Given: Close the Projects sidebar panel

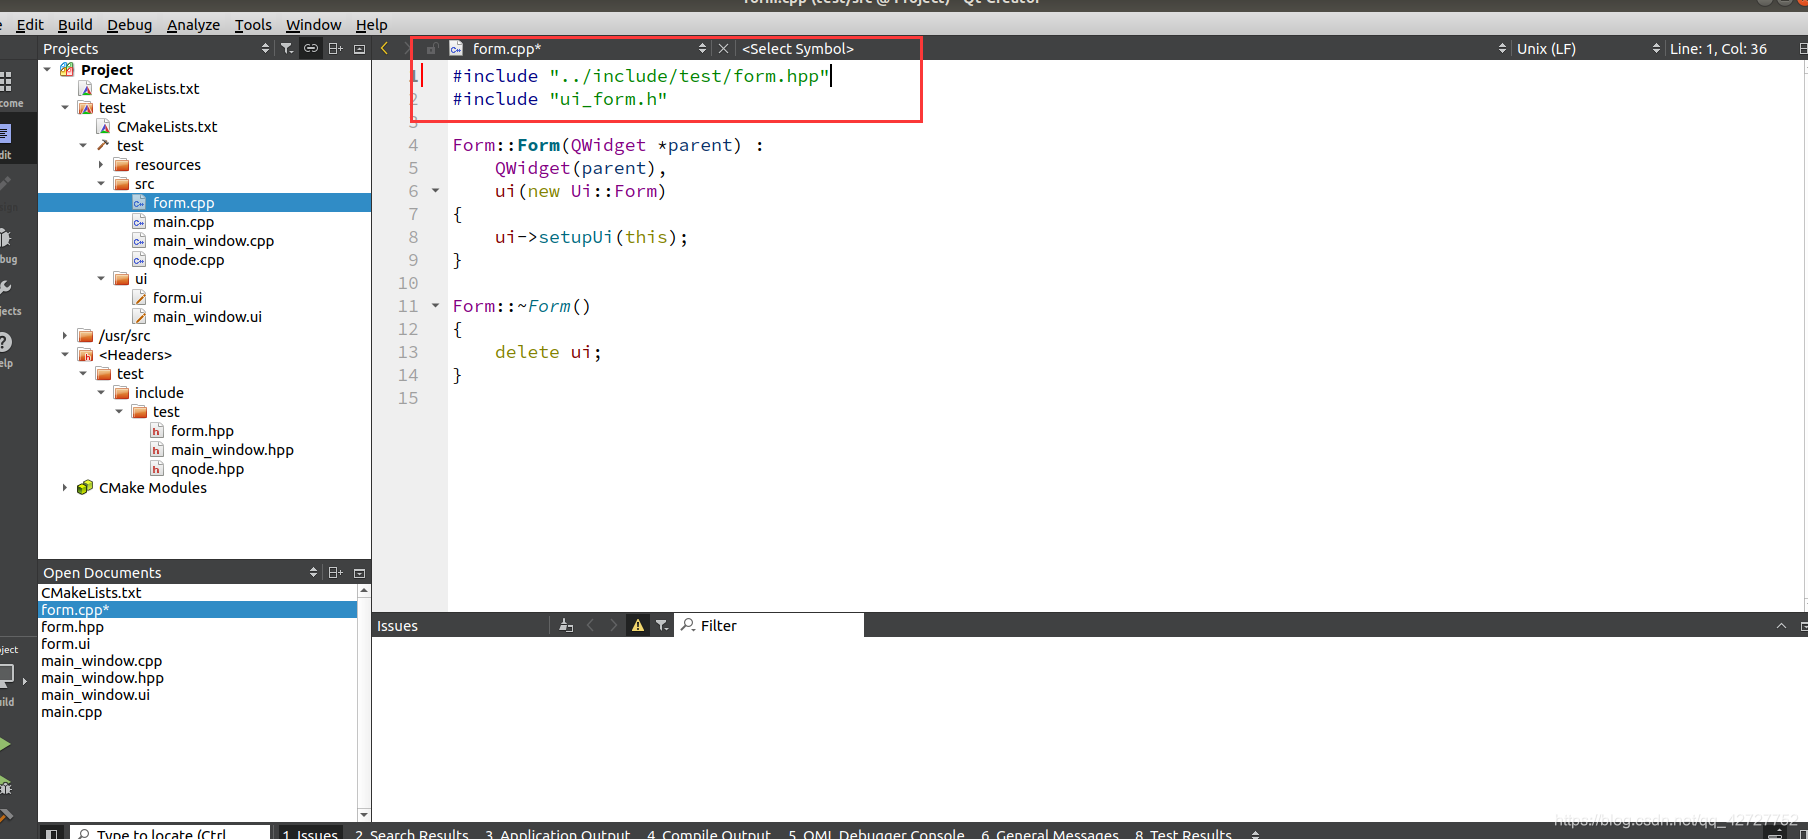Looking at the screenshot, I should click(x=360, y=48).
